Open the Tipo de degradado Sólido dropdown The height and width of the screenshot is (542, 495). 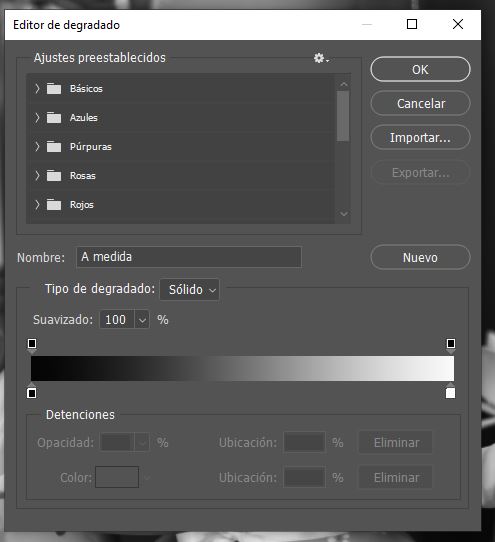(189, 290)
